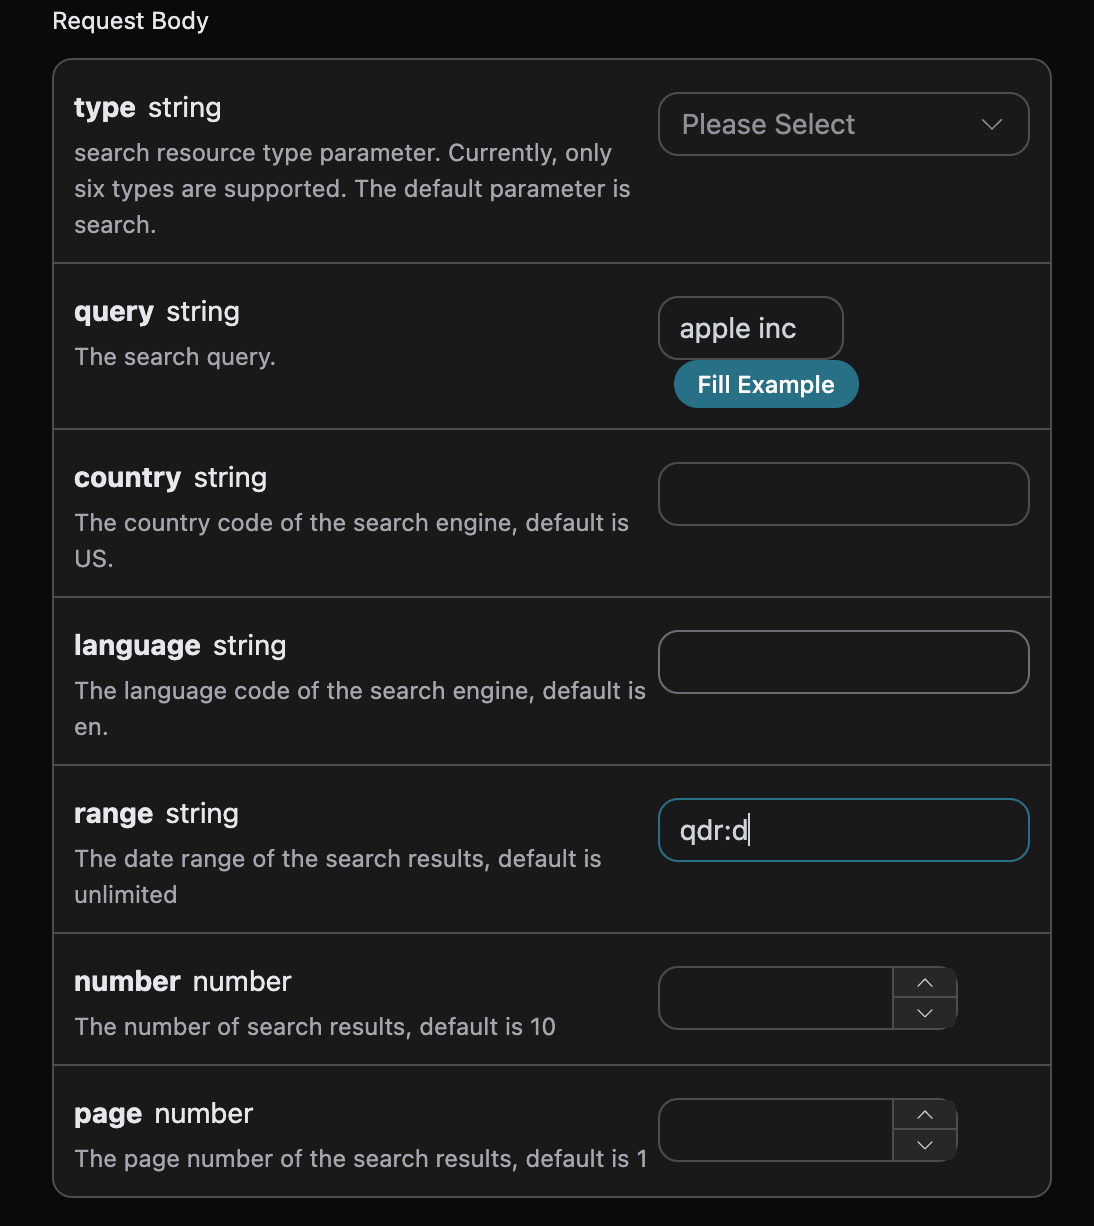Click the query field containing "apple inc"
The image size is (1094, 1226).
pyautogui.click(x=750, y=328)
